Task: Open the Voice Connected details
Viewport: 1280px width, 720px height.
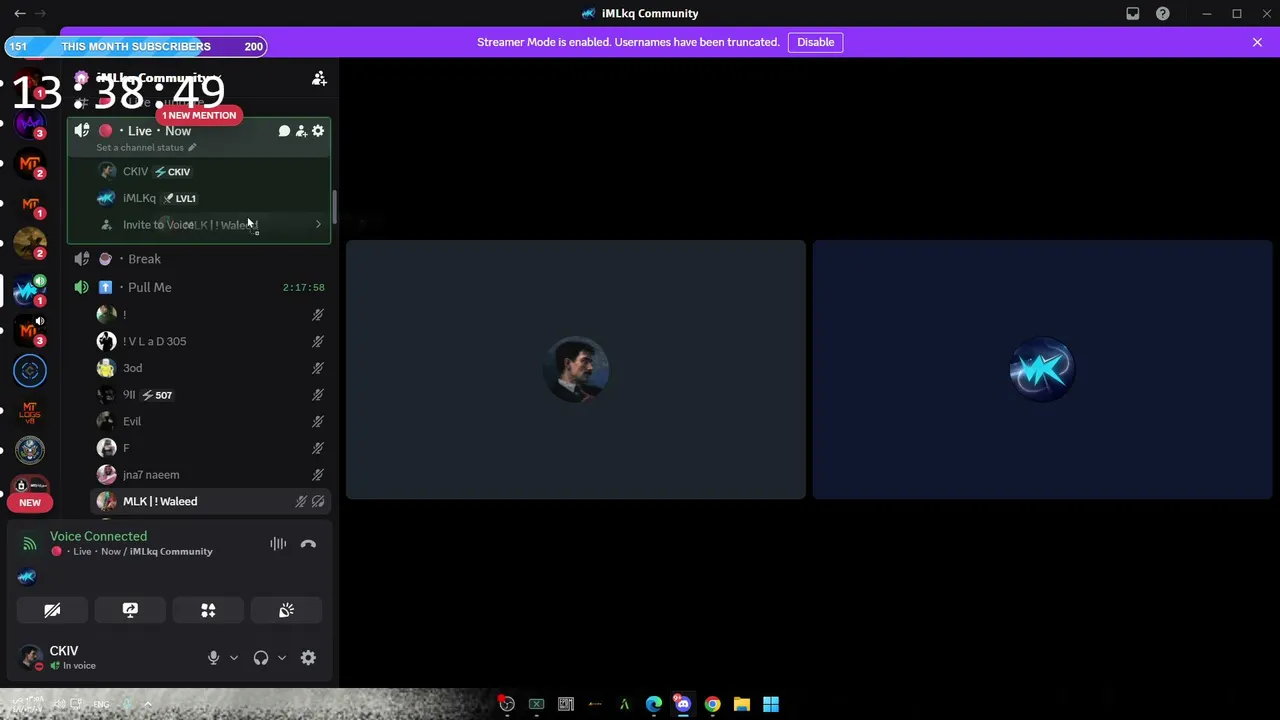Action: [98, 537]
